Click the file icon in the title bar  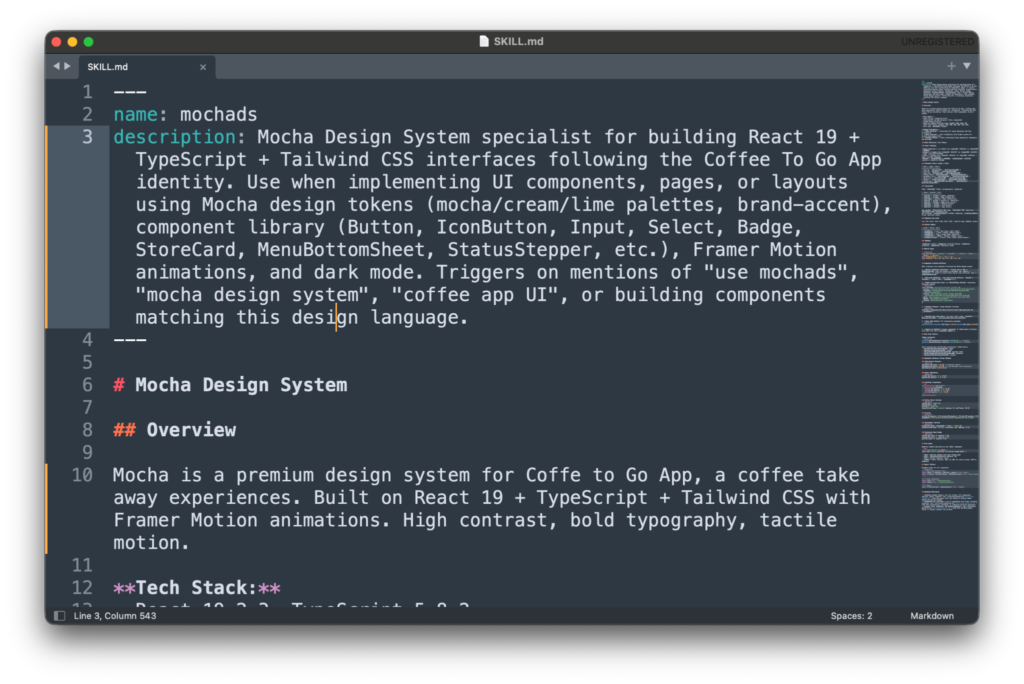click(485, 42)
